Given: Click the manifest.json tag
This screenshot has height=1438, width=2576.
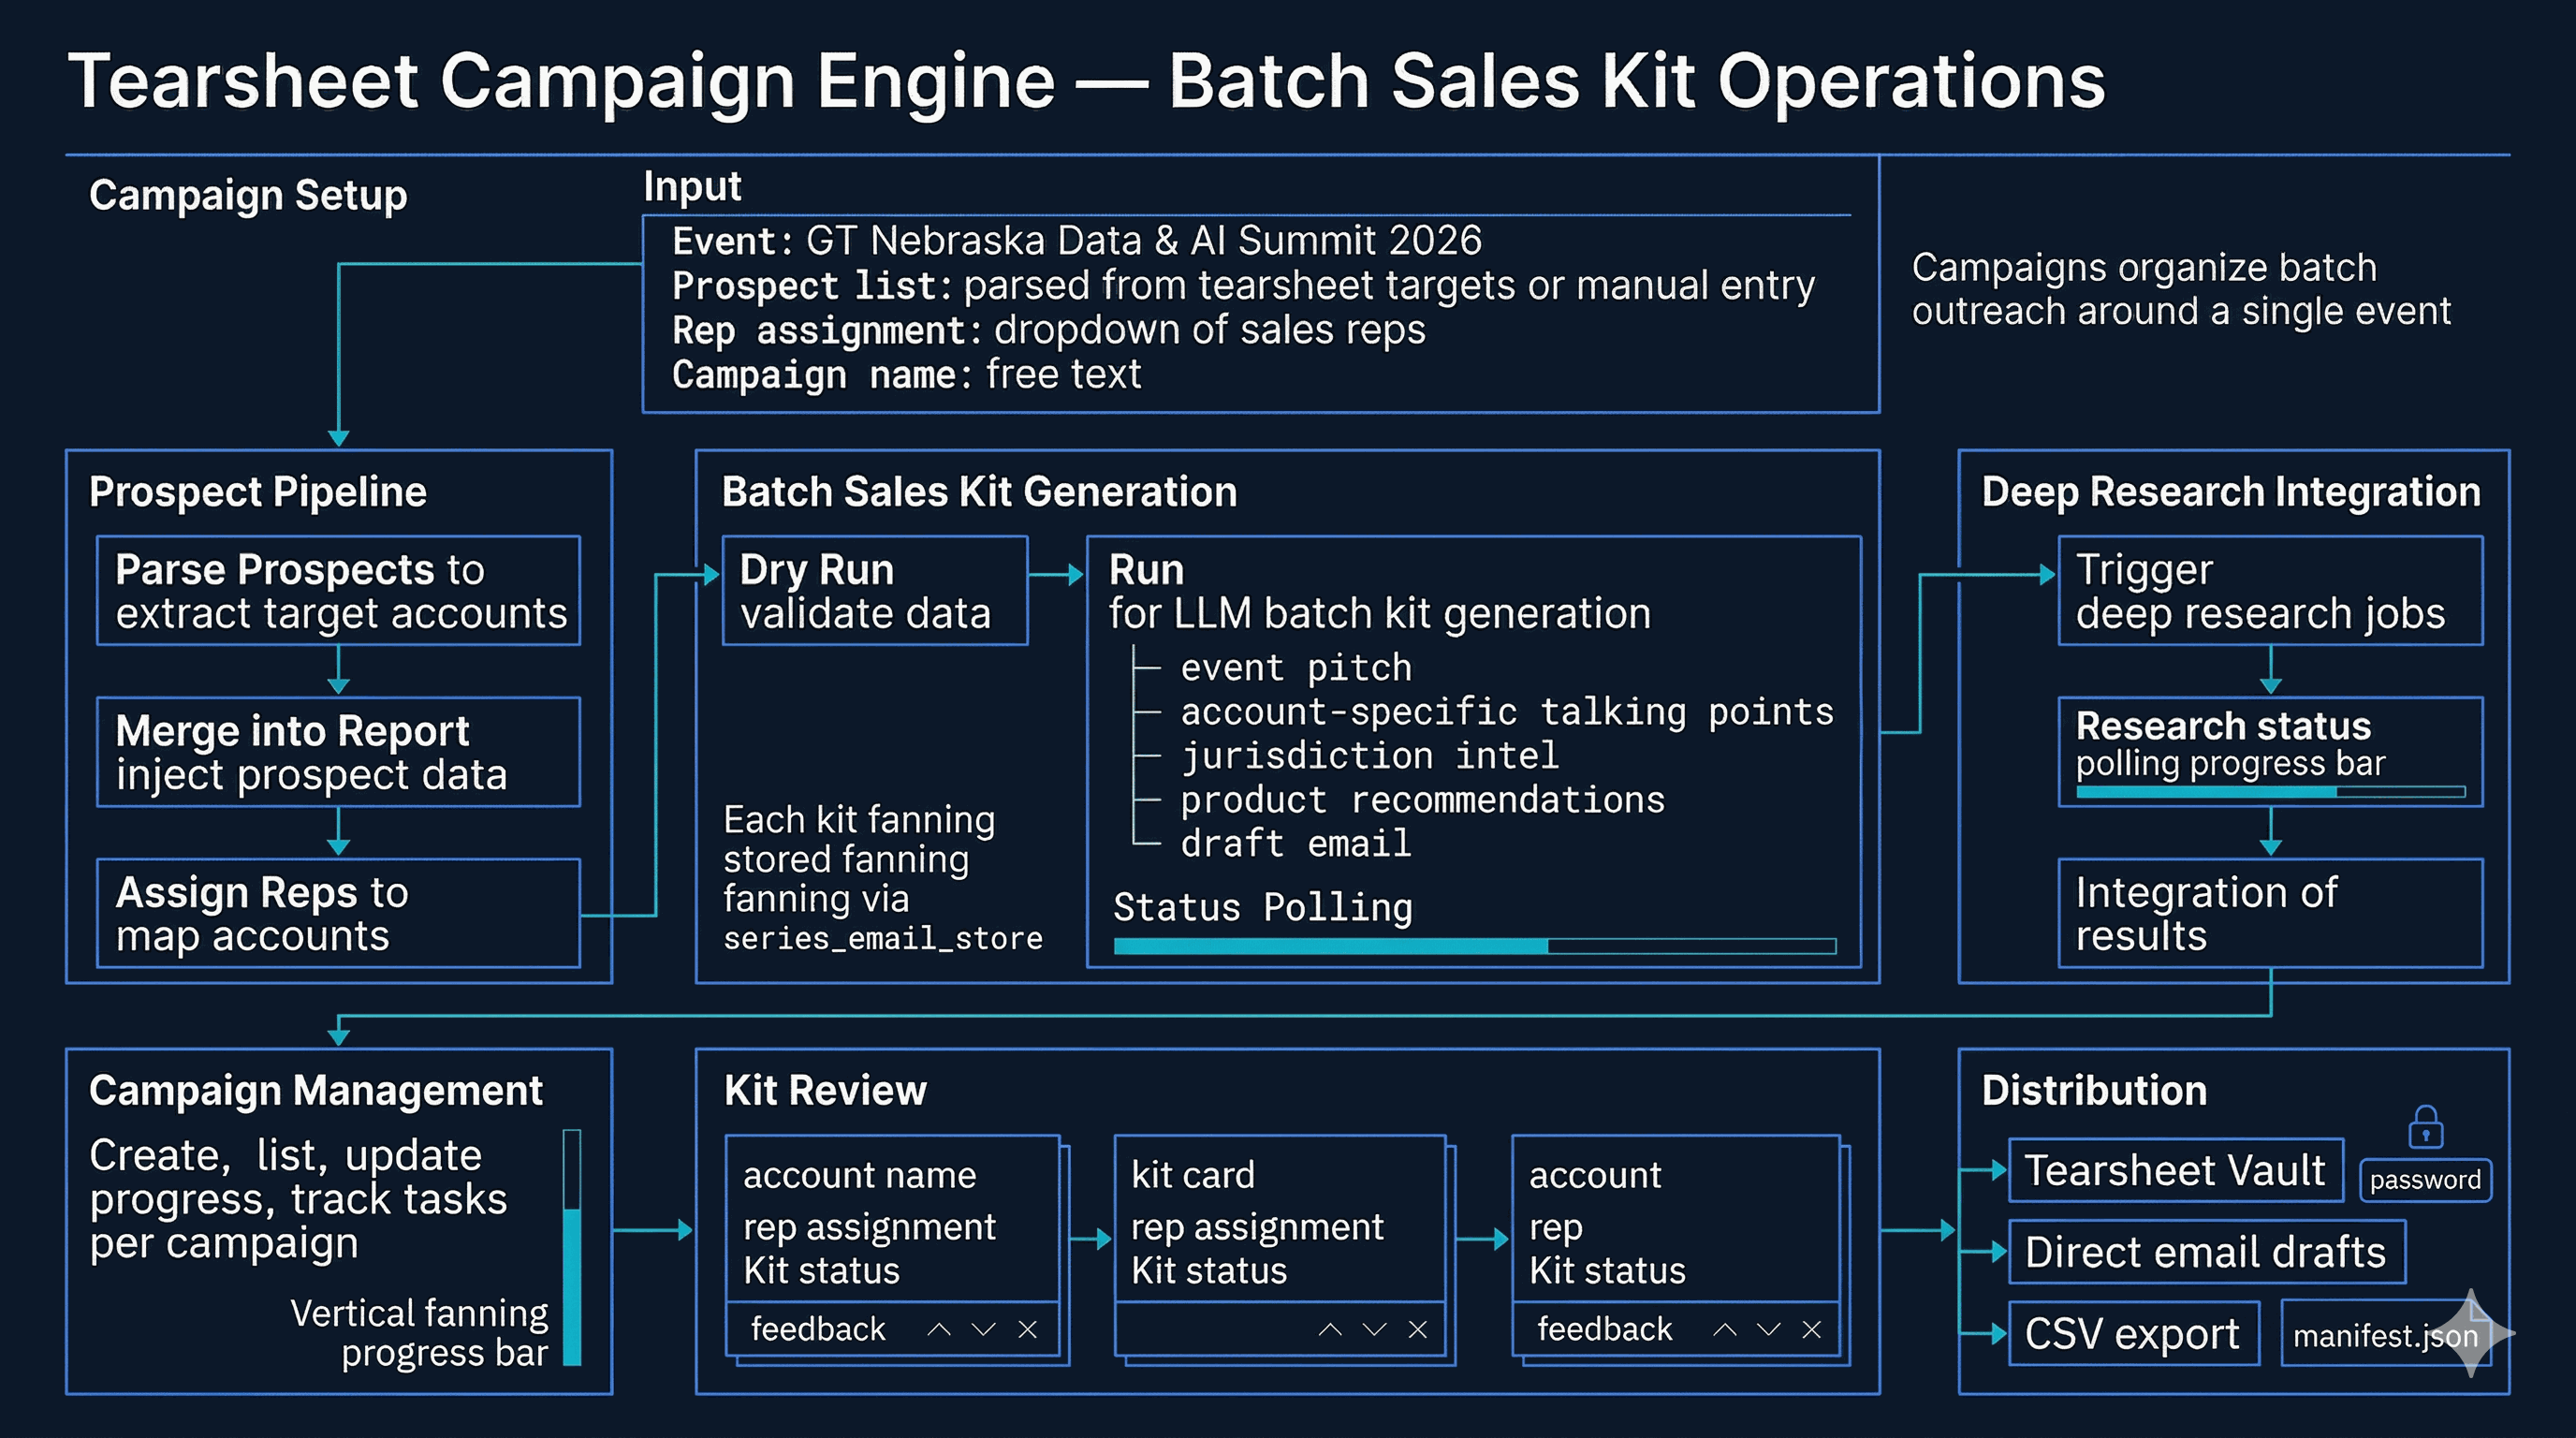Looking at the screenshot, I should click(2385, 1335).
